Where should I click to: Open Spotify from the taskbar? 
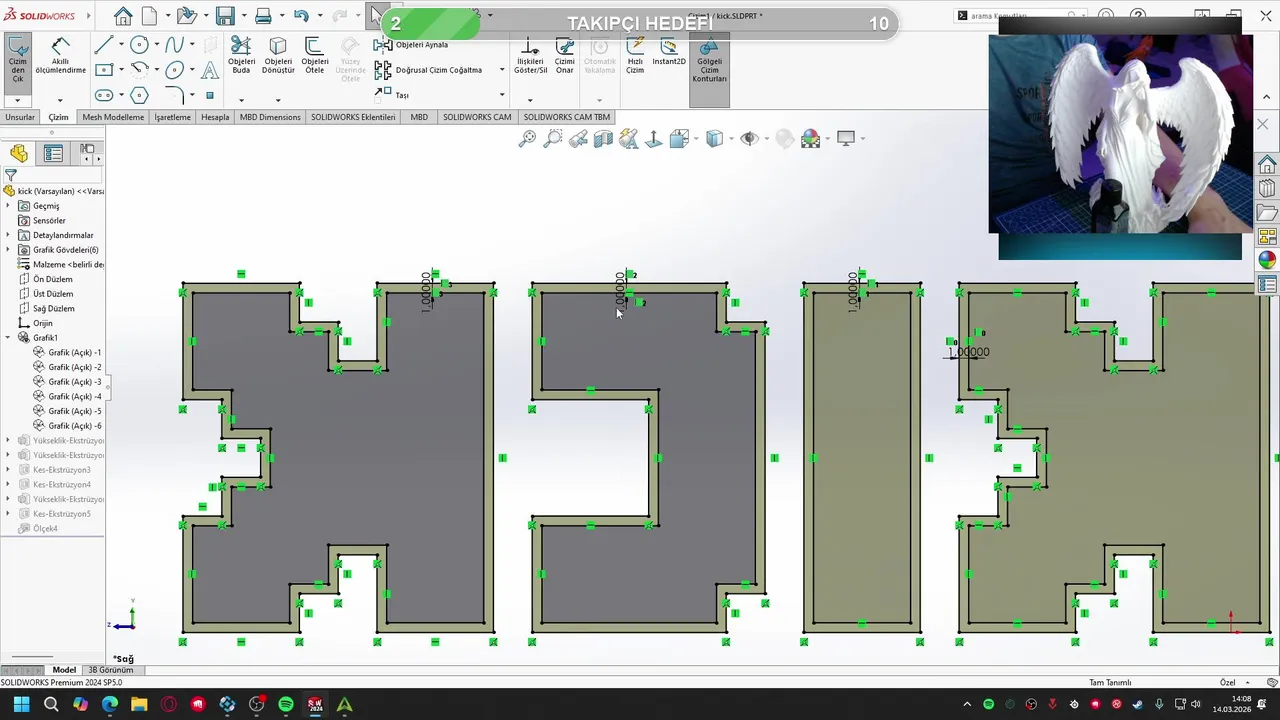coord(286,704)
